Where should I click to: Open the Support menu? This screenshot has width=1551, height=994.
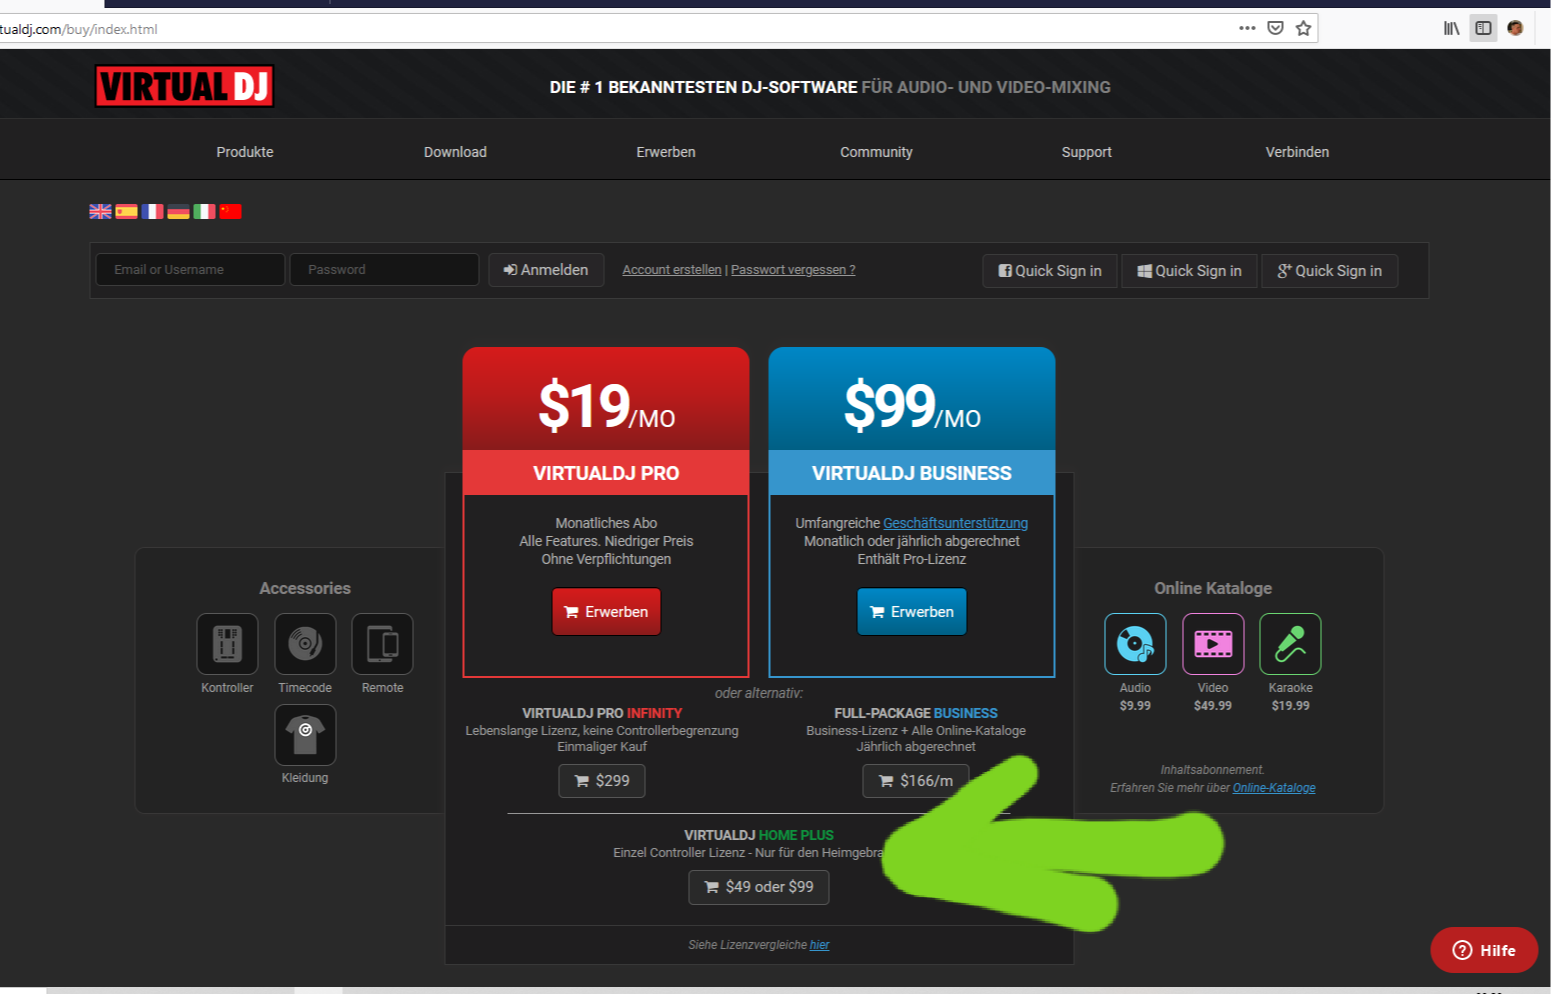click(1086, 152)
